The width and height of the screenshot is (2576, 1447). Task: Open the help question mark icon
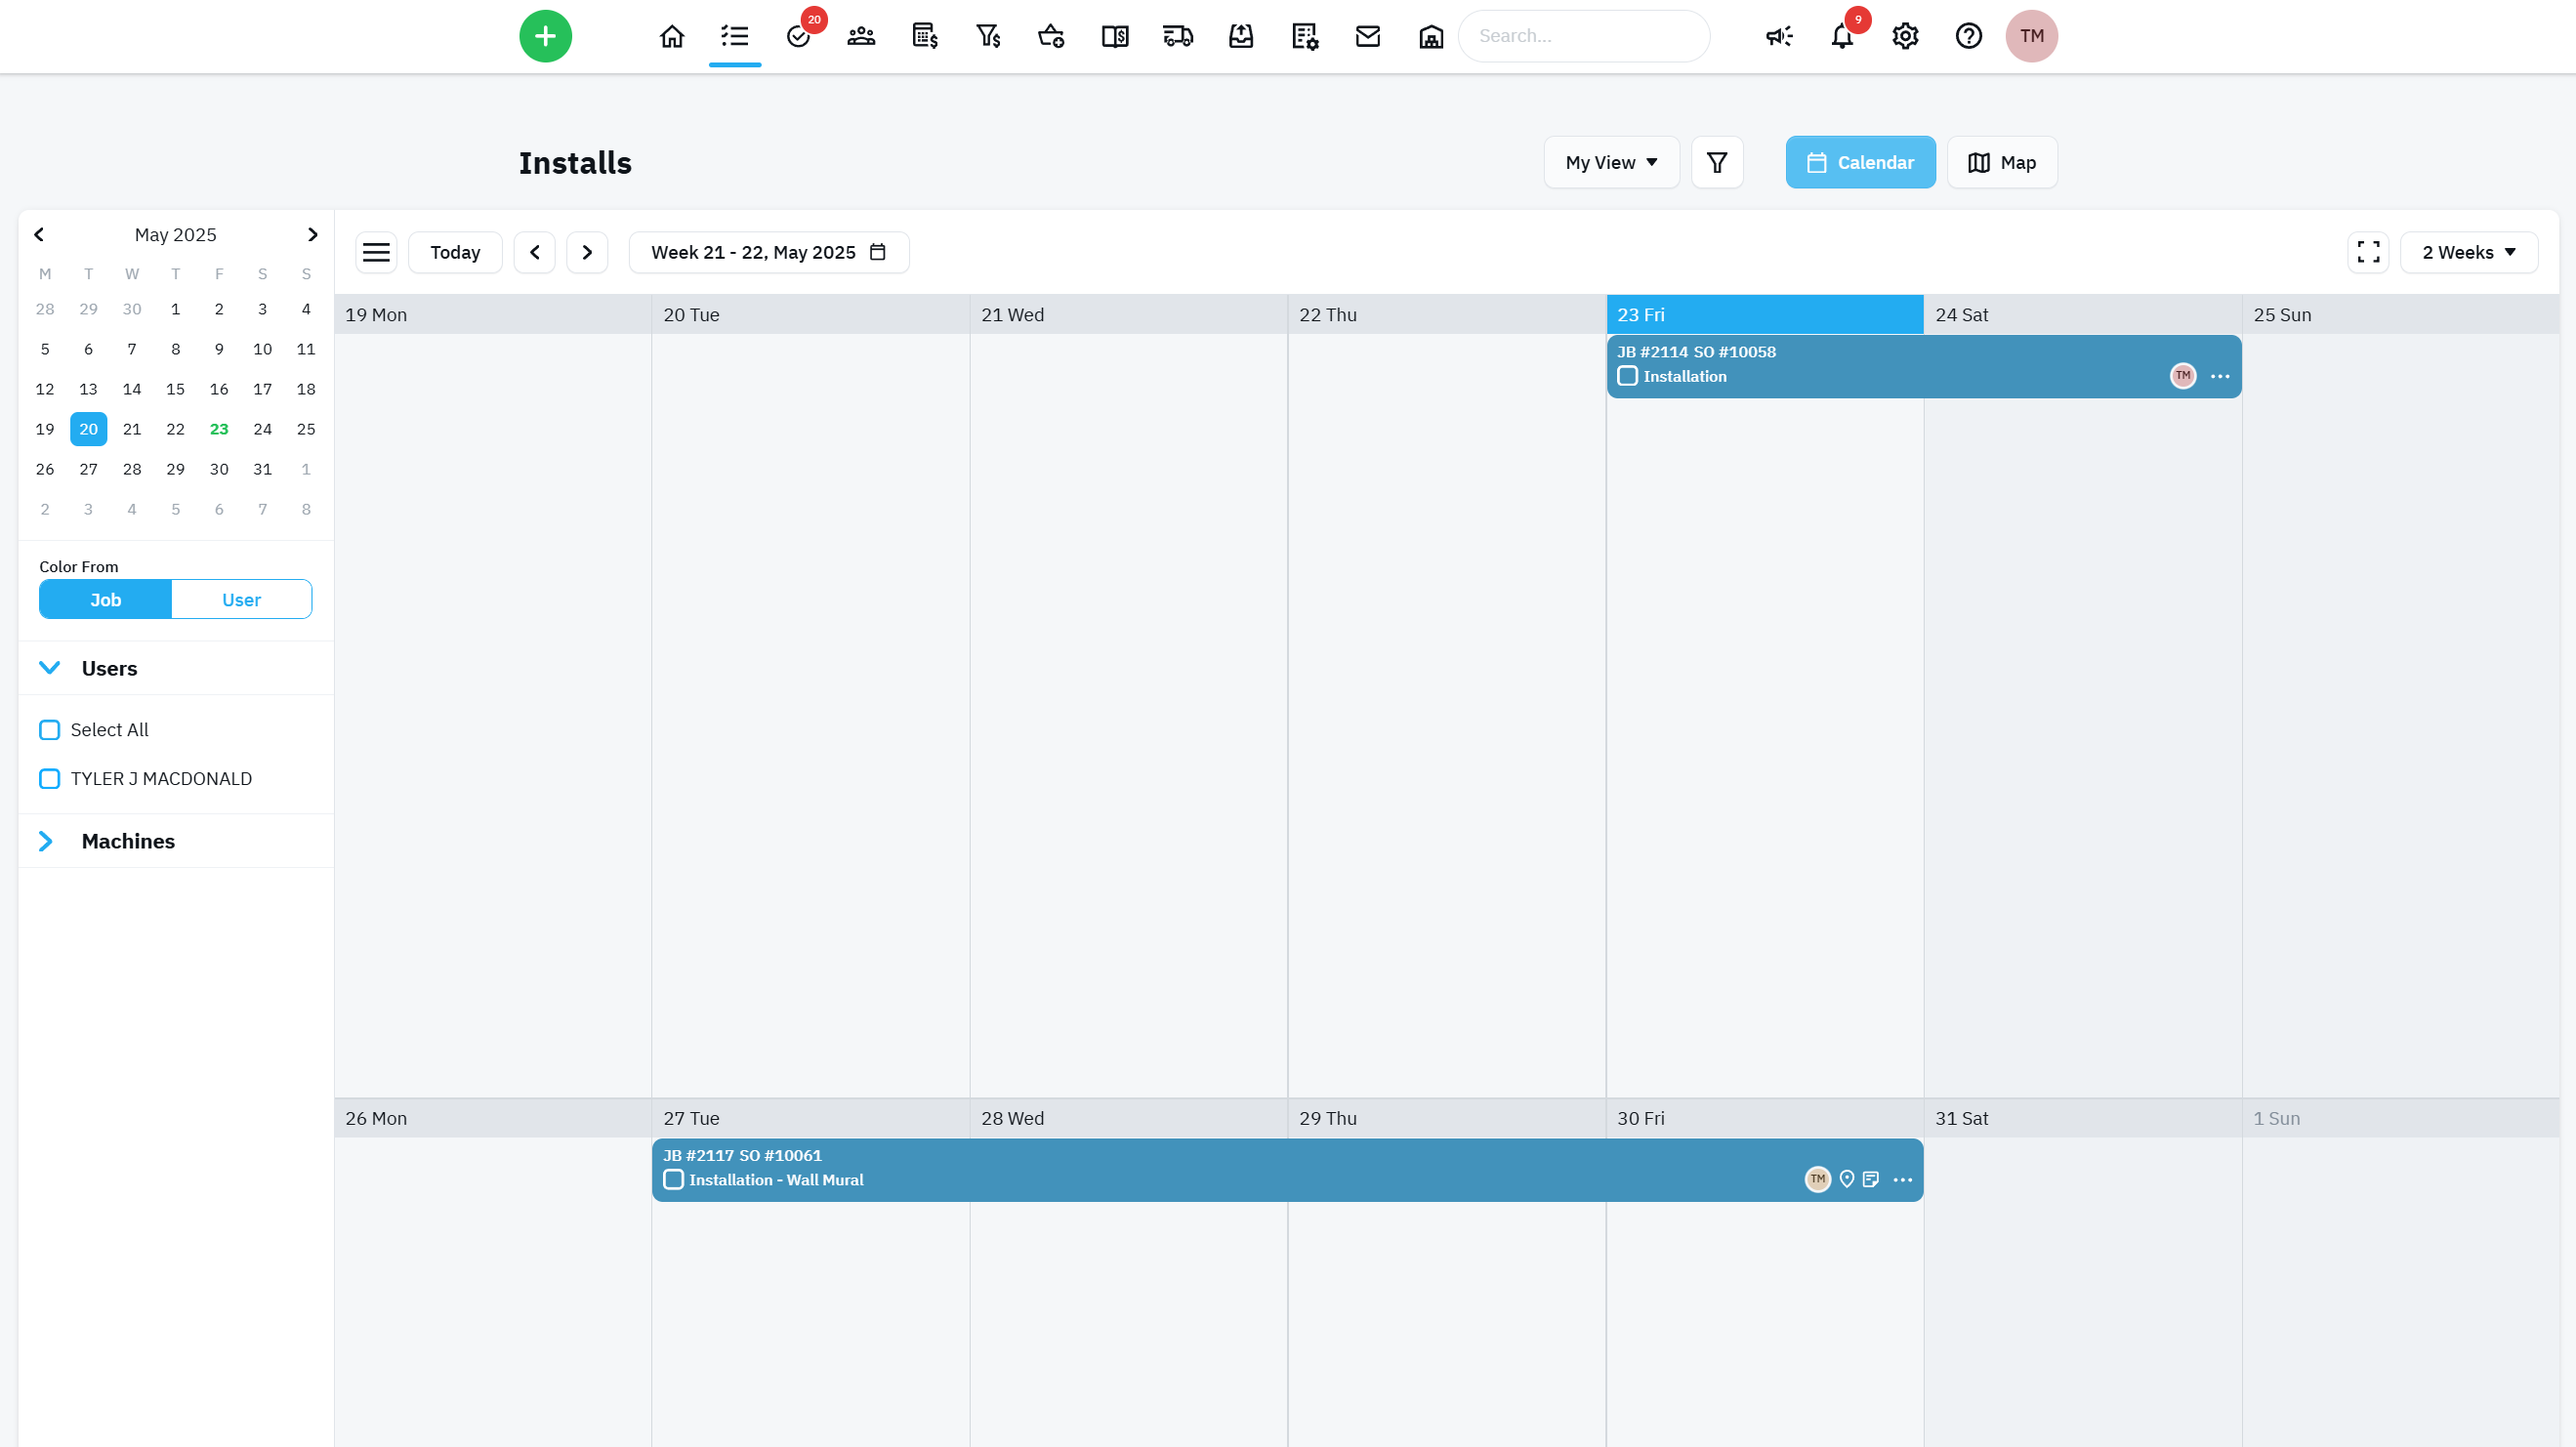(x=1969, y=36)
